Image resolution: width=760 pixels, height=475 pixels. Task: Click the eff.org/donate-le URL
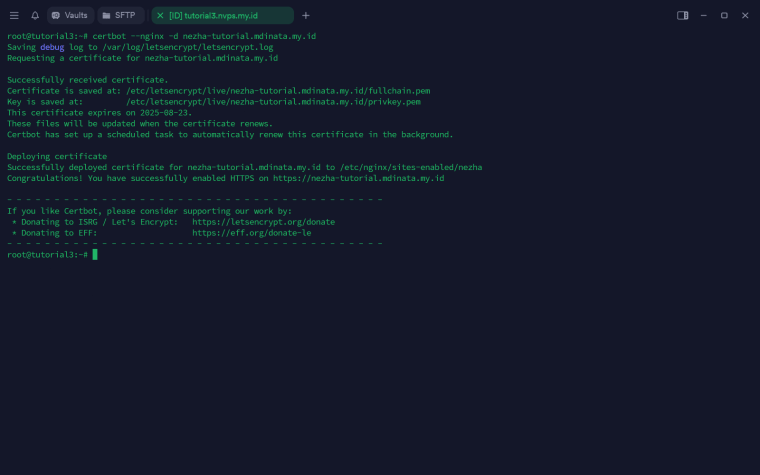click(252, 233)
